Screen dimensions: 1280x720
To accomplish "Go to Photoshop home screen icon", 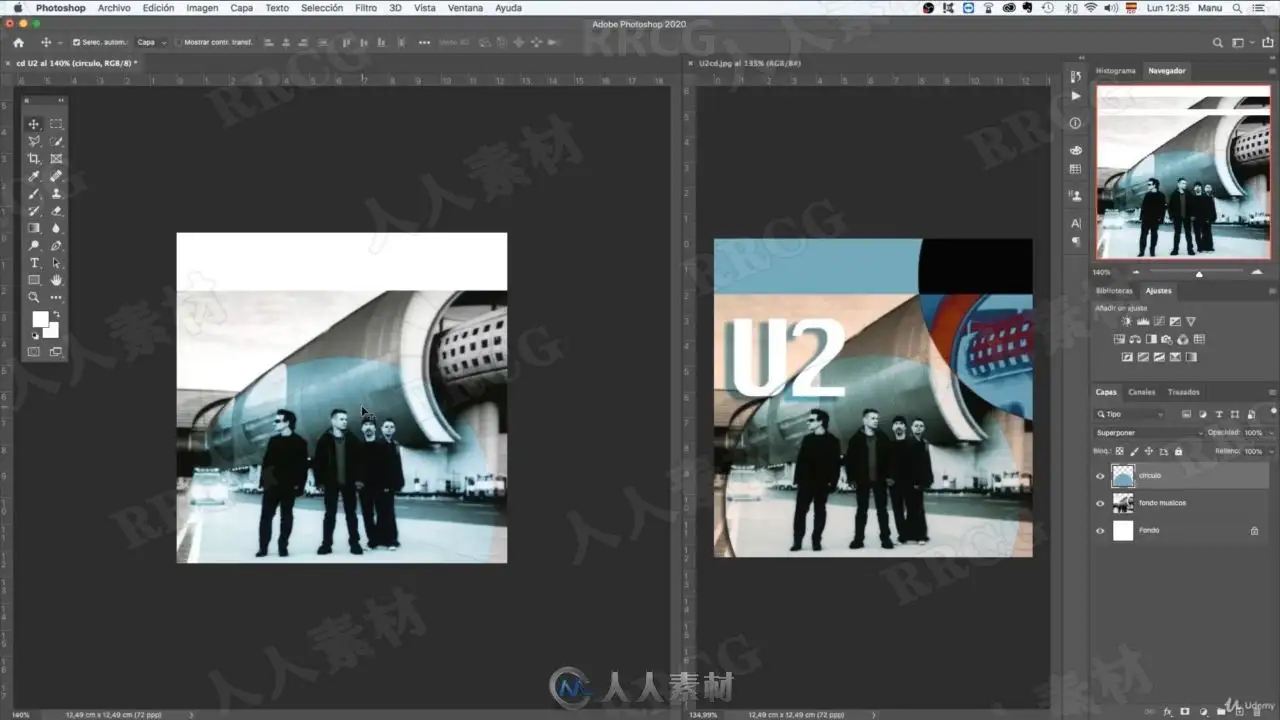I will (18, 43).
